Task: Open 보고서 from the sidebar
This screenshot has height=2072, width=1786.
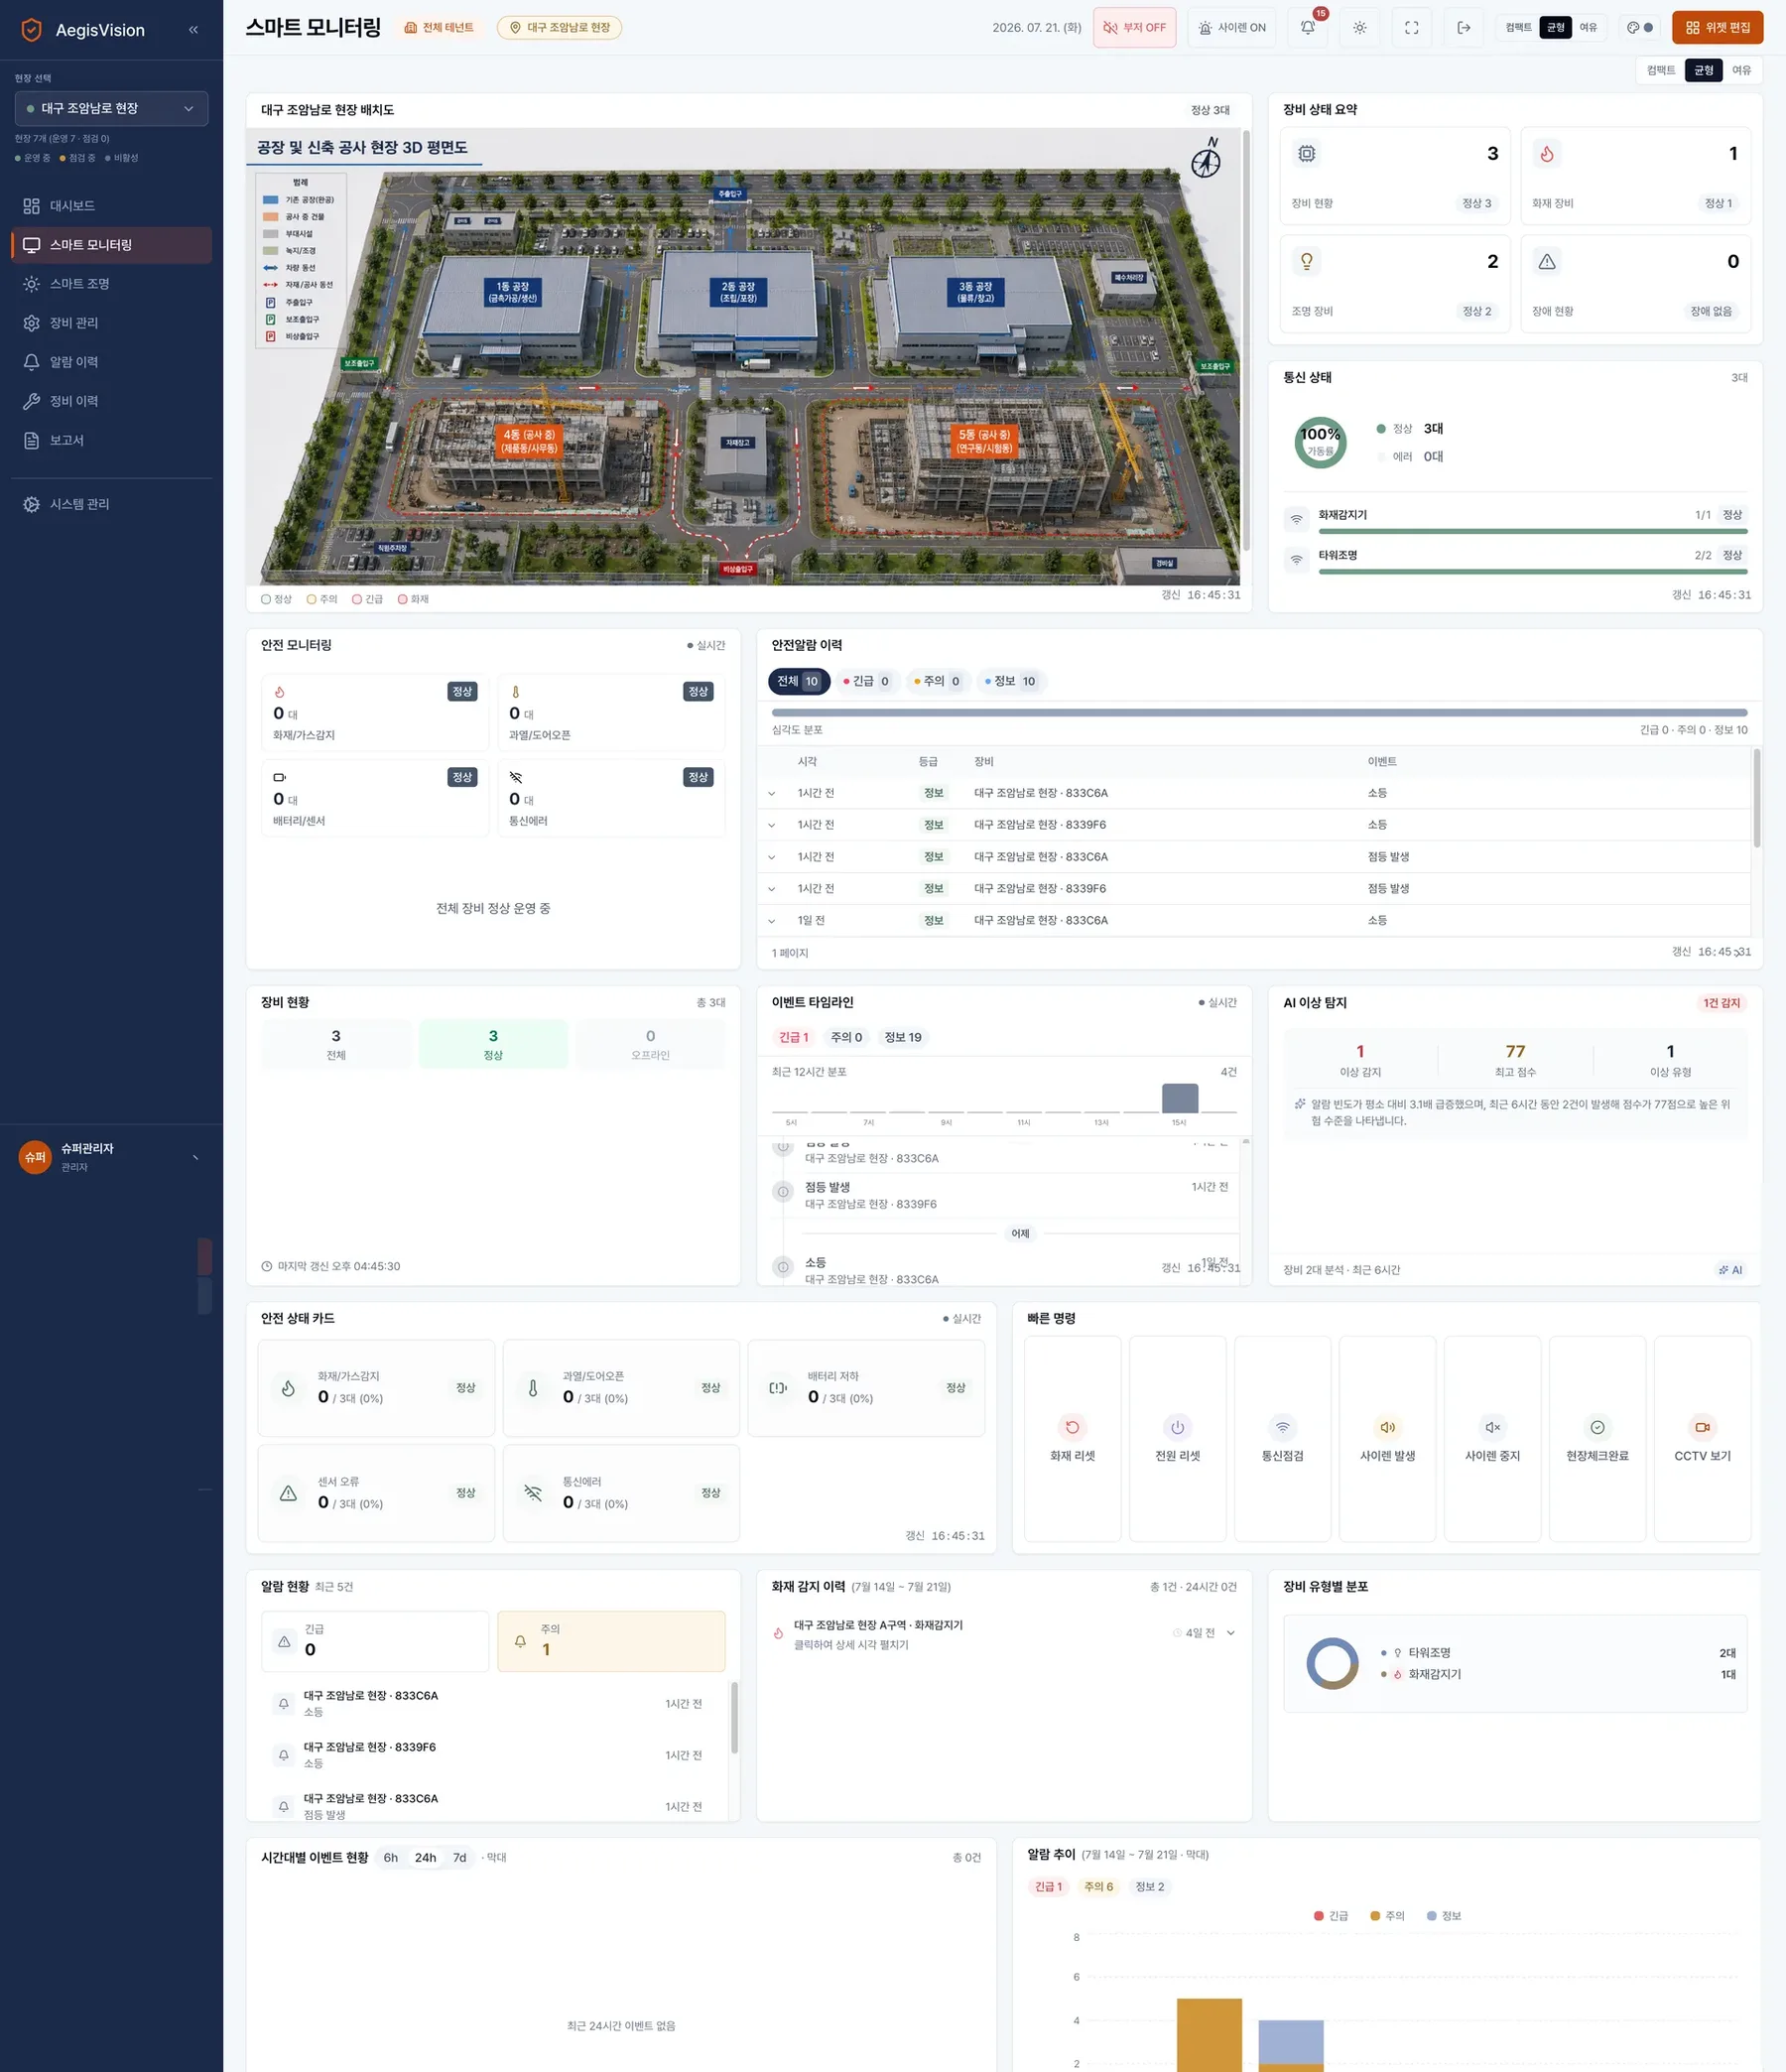Action: click(111, 440)
